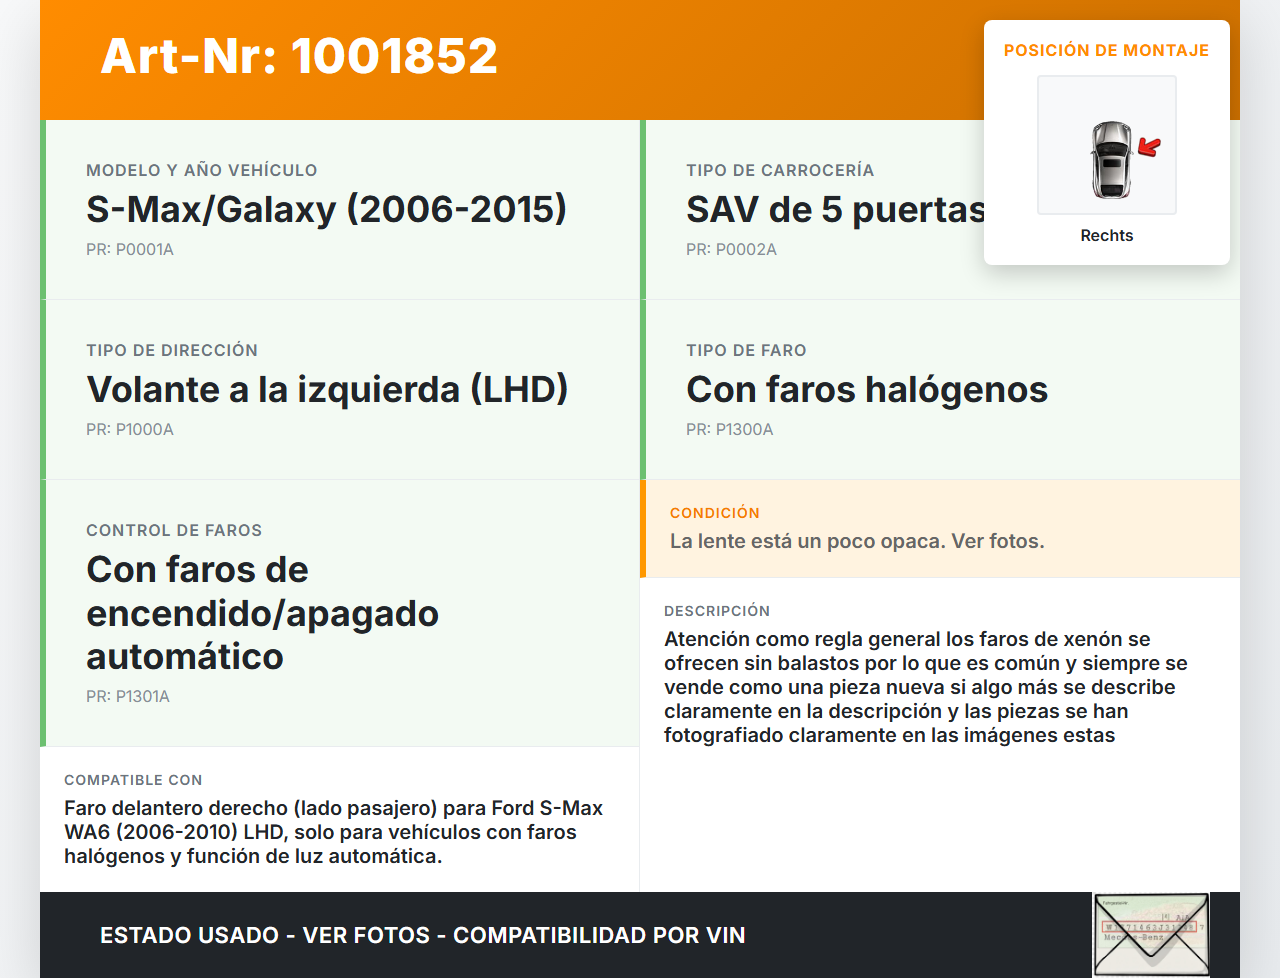The width and height of the screenshot is (1280, 978).
Task: Click the Rechts label under car image
Action: [x=1106, y=235]
